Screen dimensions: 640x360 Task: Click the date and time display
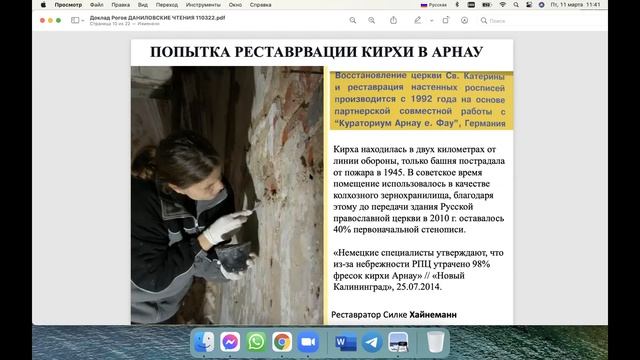click(x=575, y=5)
